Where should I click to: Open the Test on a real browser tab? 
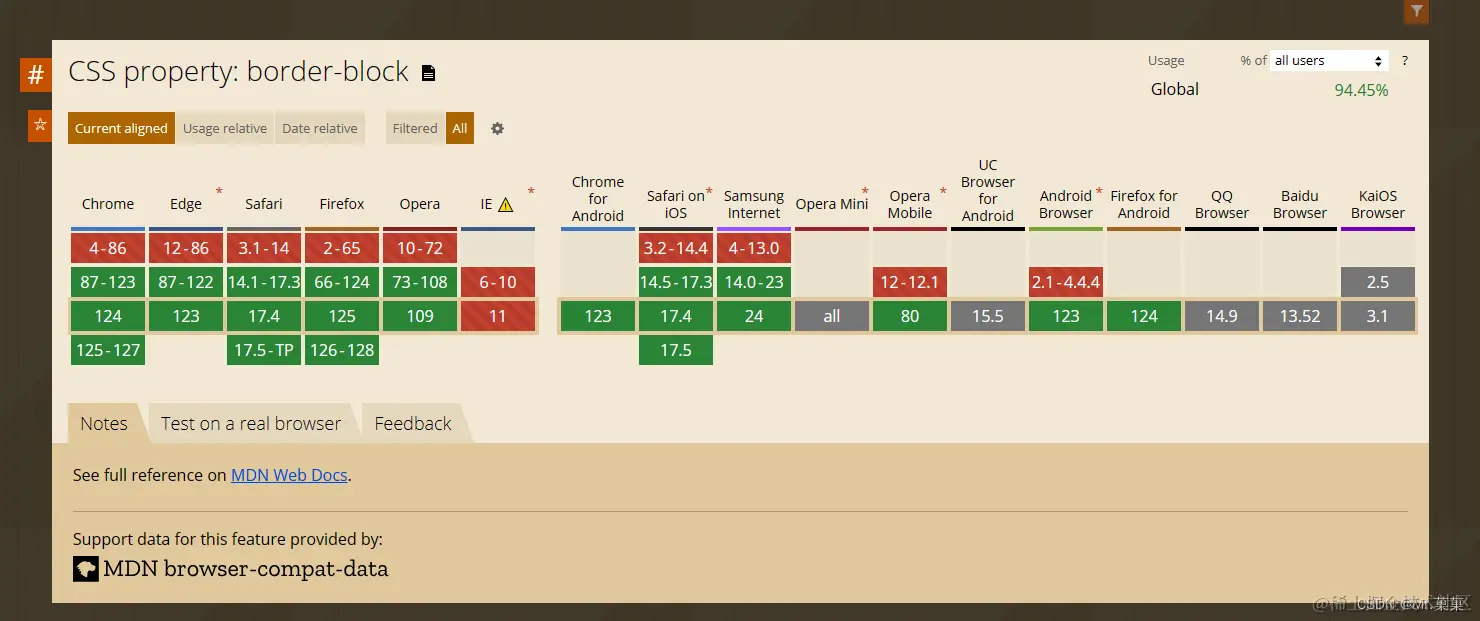251,423
